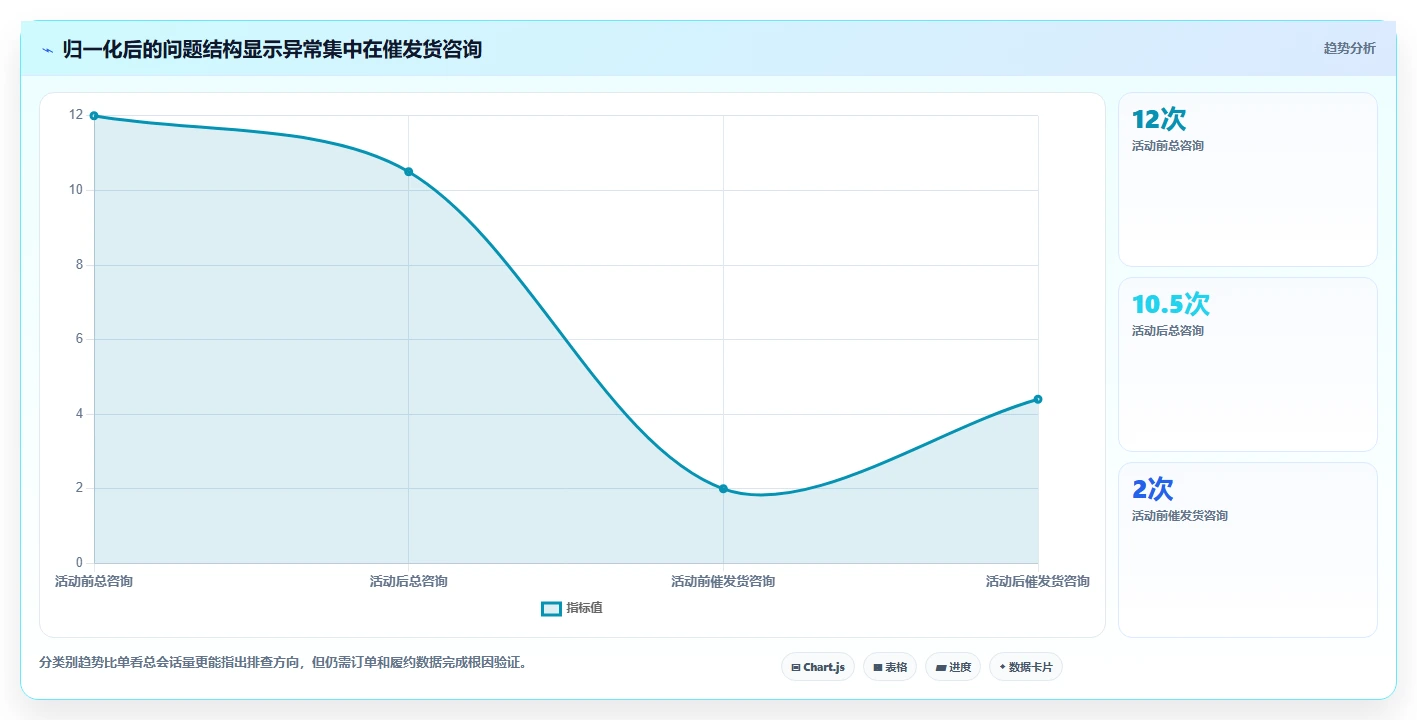Click the Chart.js tag button
Image resolution: width=1417 pixels, height=720 pixels.
click(x=817, y=667)
